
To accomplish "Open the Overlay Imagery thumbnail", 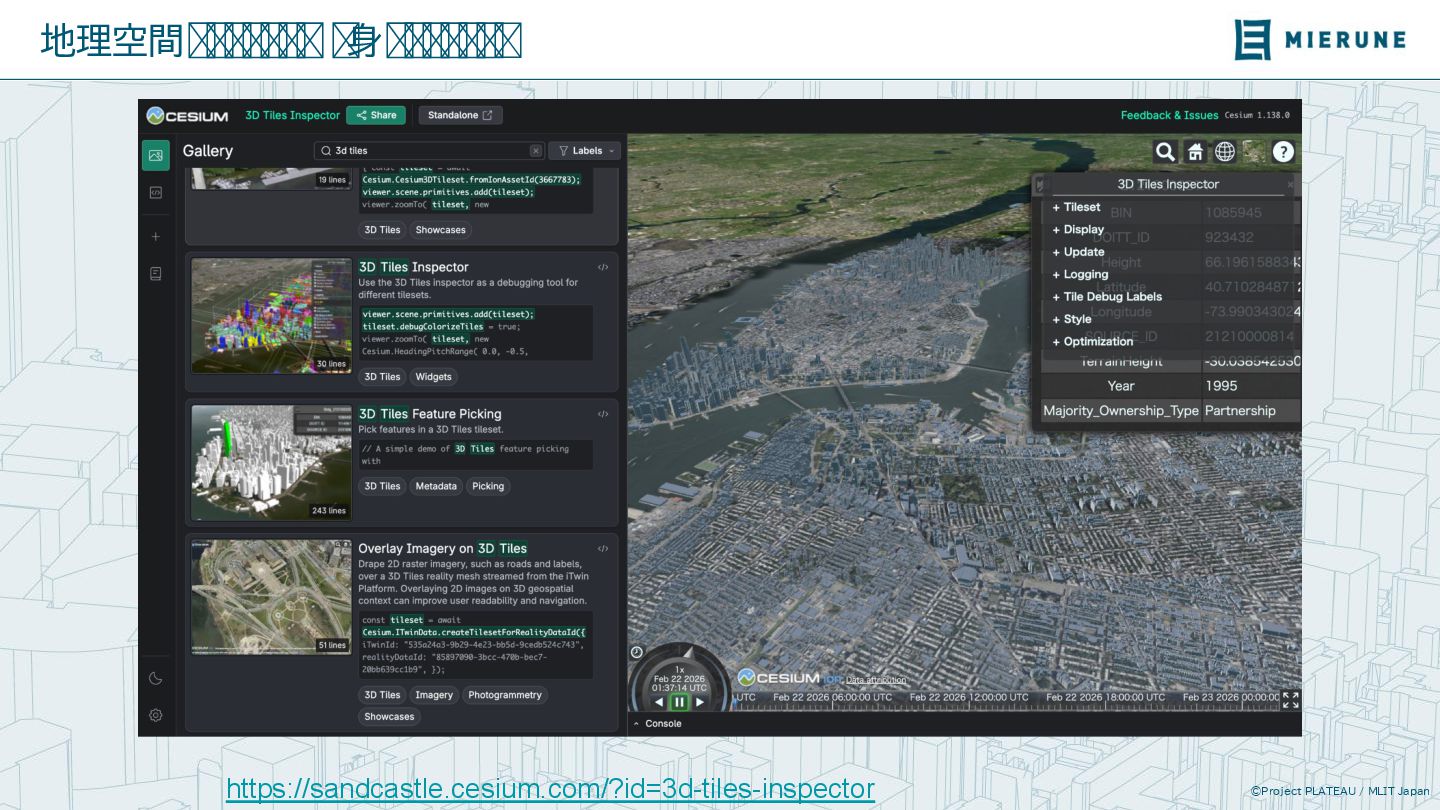I will coord(271,598).
